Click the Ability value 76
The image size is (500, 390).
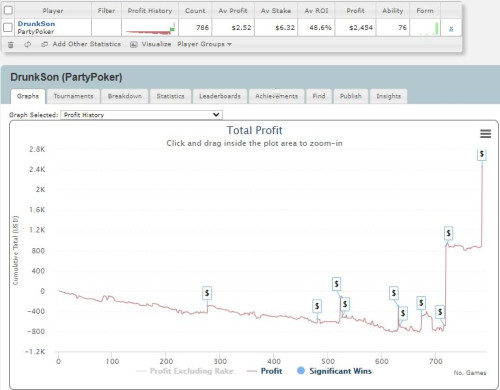(403, 28)
